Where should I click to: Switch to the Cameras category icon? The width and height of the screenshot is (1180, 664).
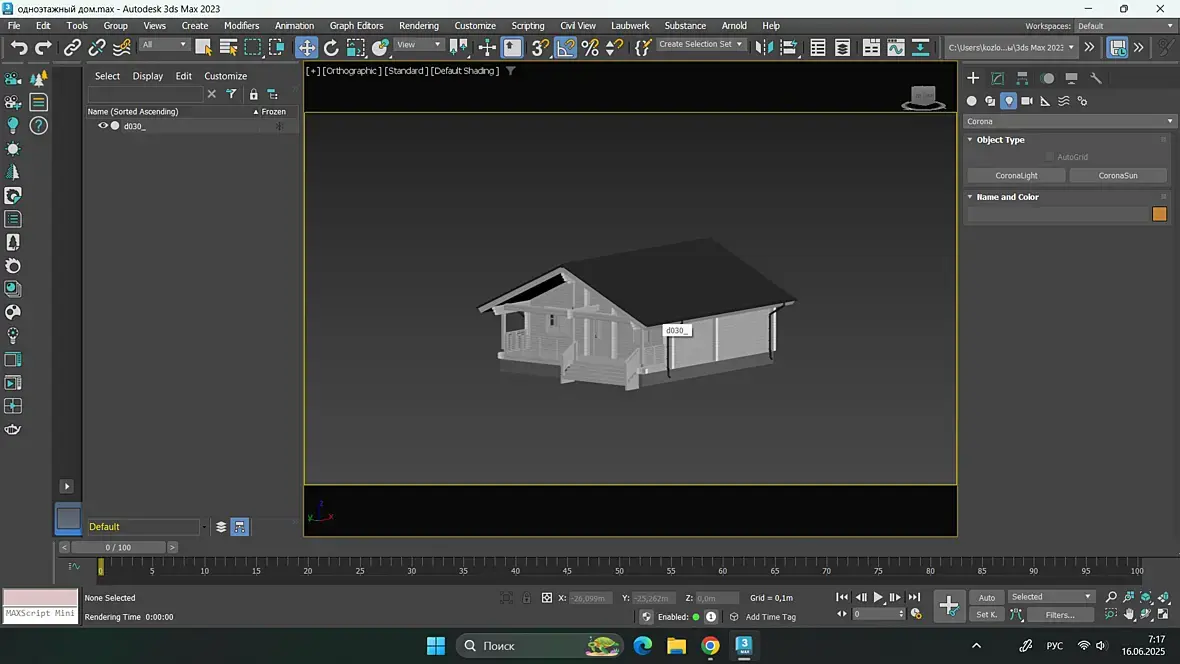tap(1027, 101)
